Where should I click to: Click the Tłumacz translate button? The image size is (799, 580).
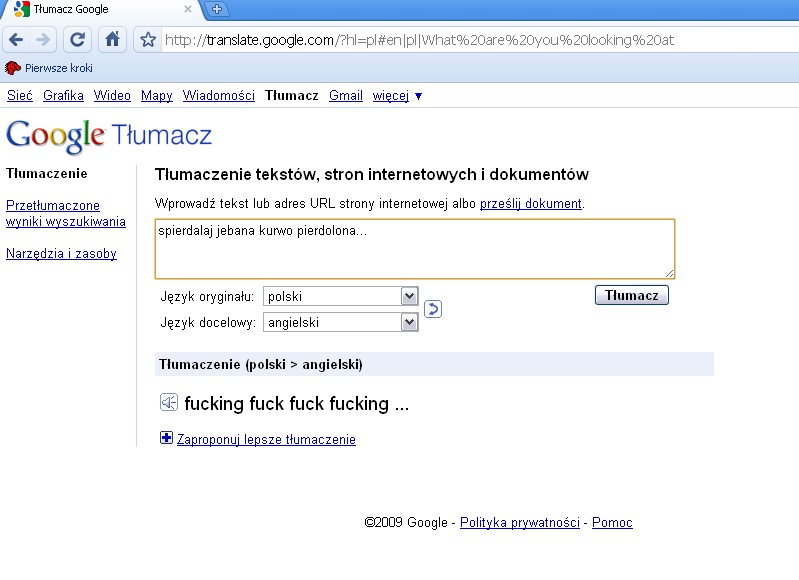pos(632,295)
